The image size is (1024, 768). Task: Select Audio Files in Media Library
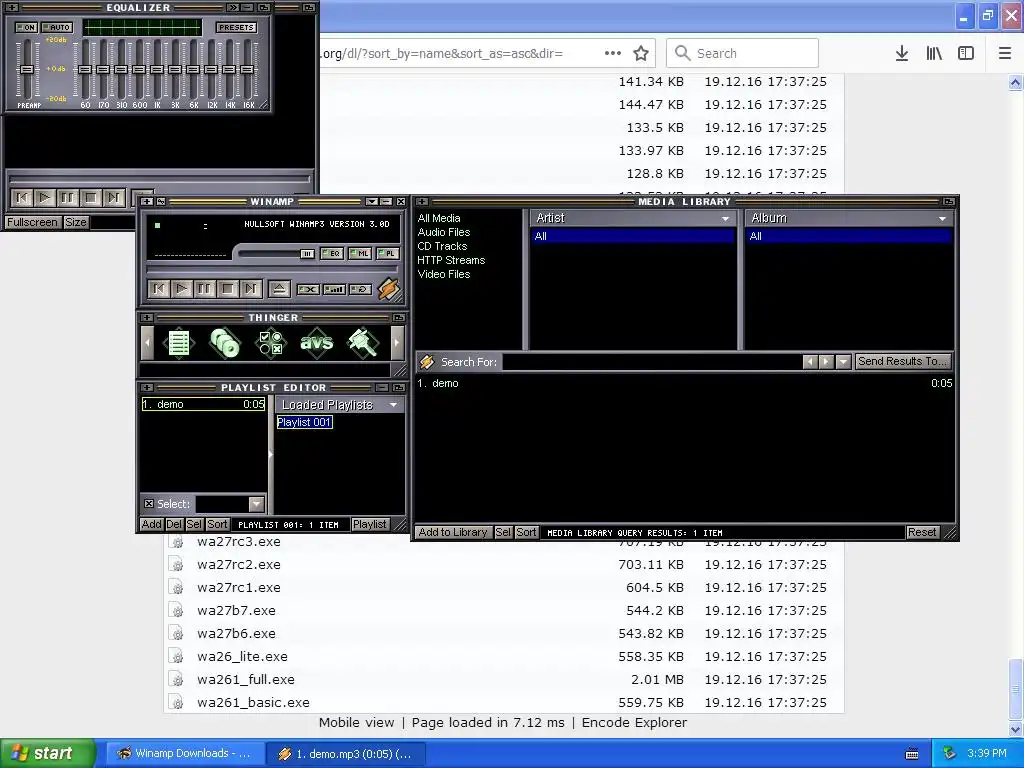[443, 232]
